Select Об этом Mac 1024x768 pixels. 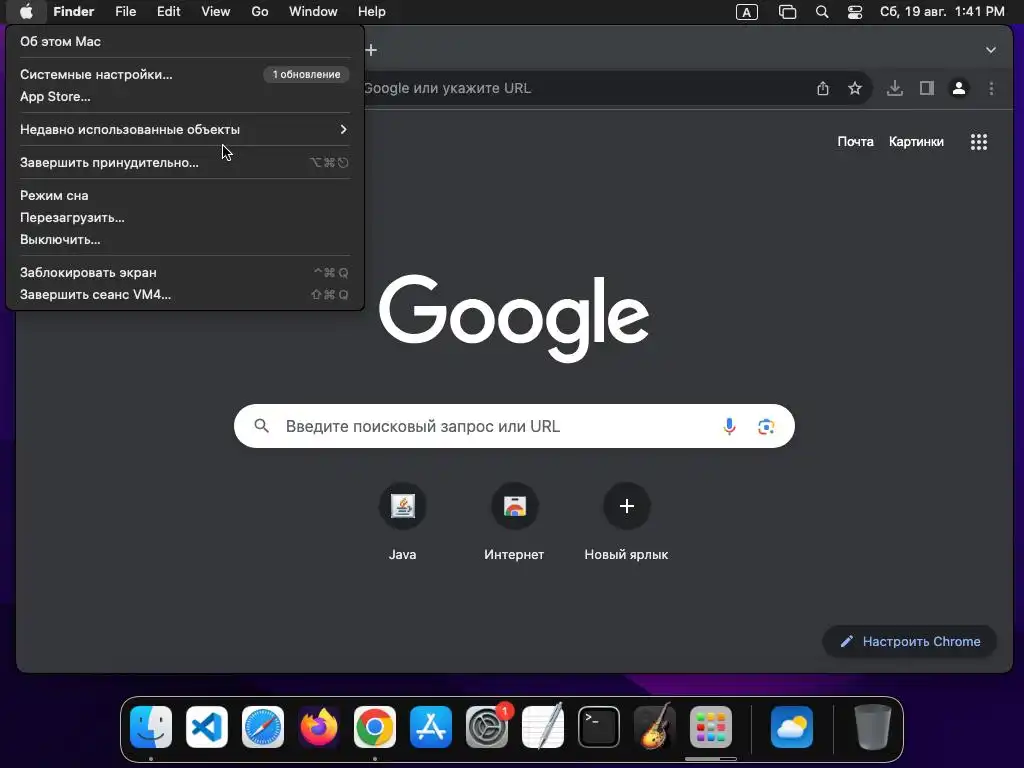pos(185,41)
